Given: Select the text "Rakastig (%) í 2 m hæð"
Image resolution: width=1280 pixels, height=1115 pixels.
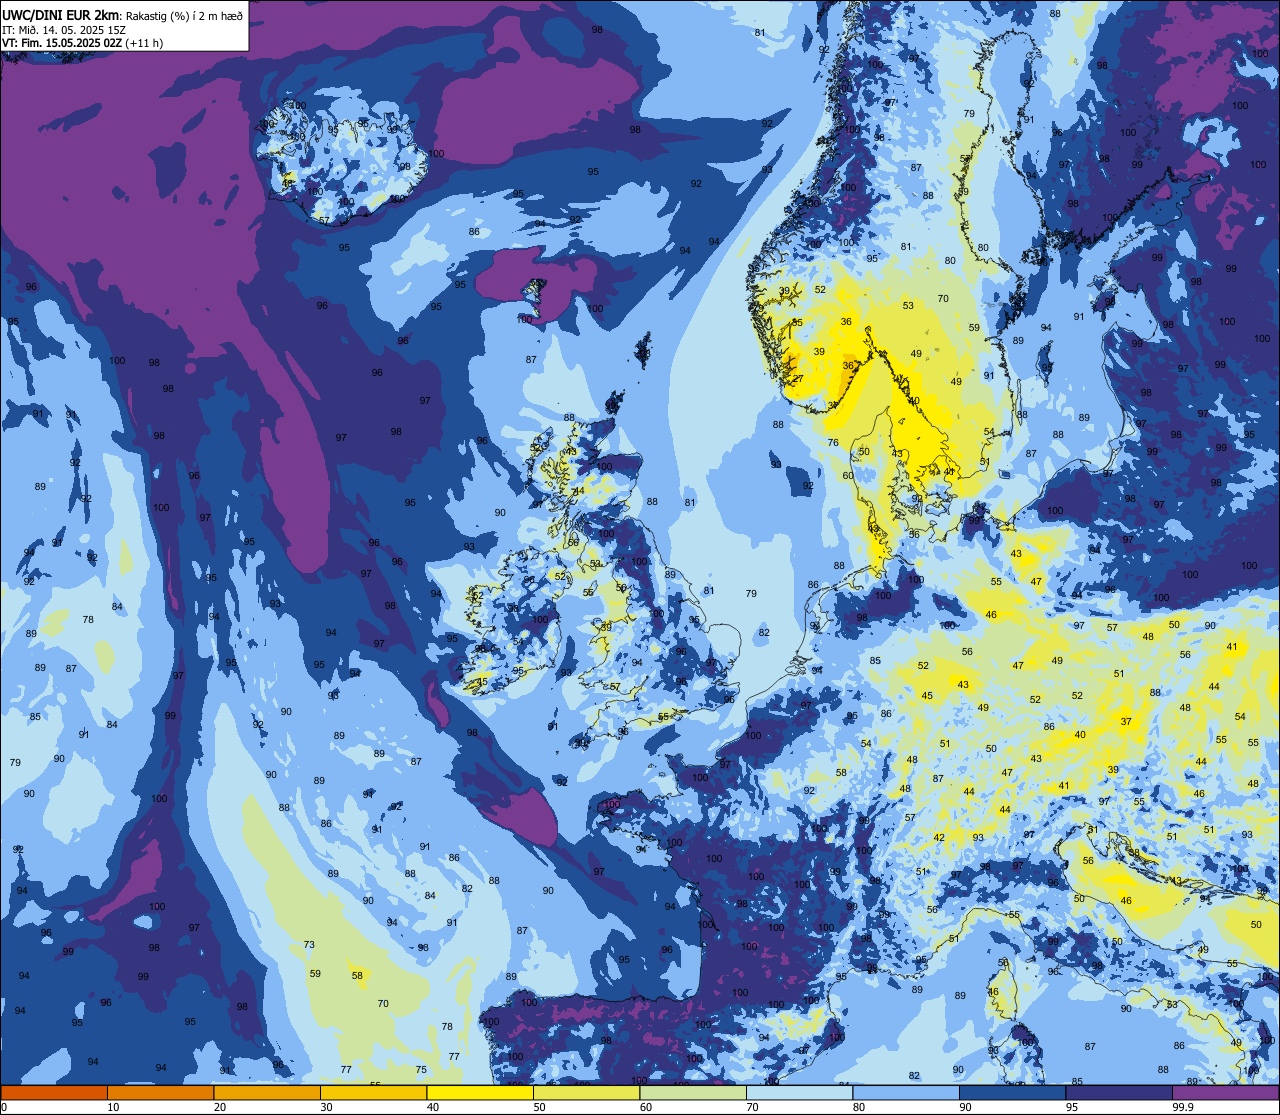Looking at the screenshot, I should pos(185,15).
